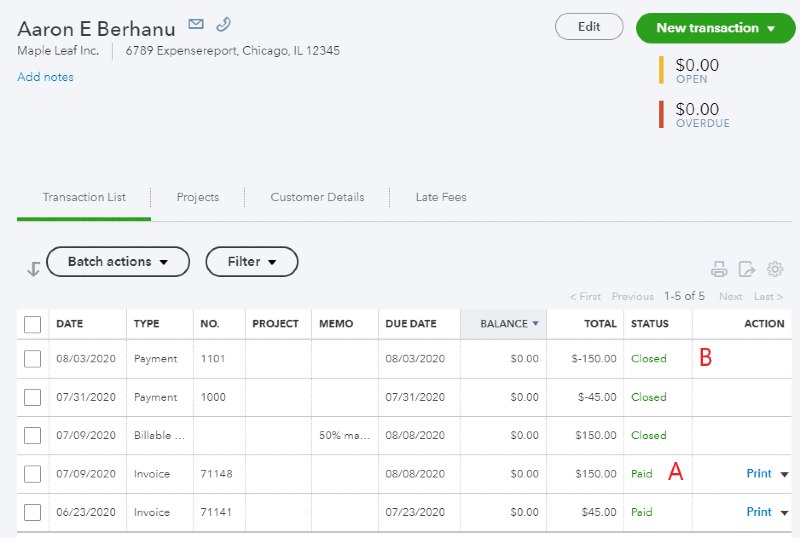Sort by the Project column header
Image resolution: width=800 pixels, height=538 pixels.
pyautogui.click(x=275, y=324)
